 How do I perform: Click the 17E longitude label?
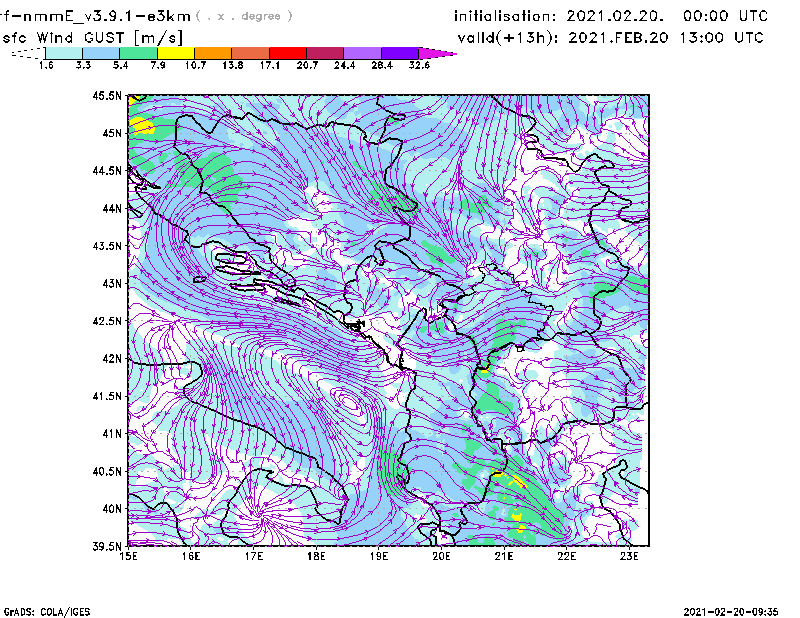tap(254, 556)
